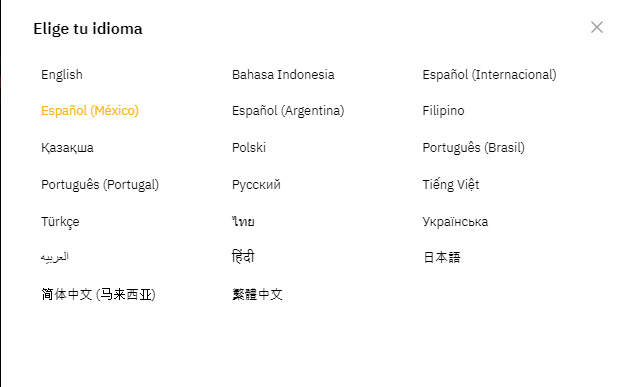Choose Bahasa Indonesia language

tap(283, 74)
